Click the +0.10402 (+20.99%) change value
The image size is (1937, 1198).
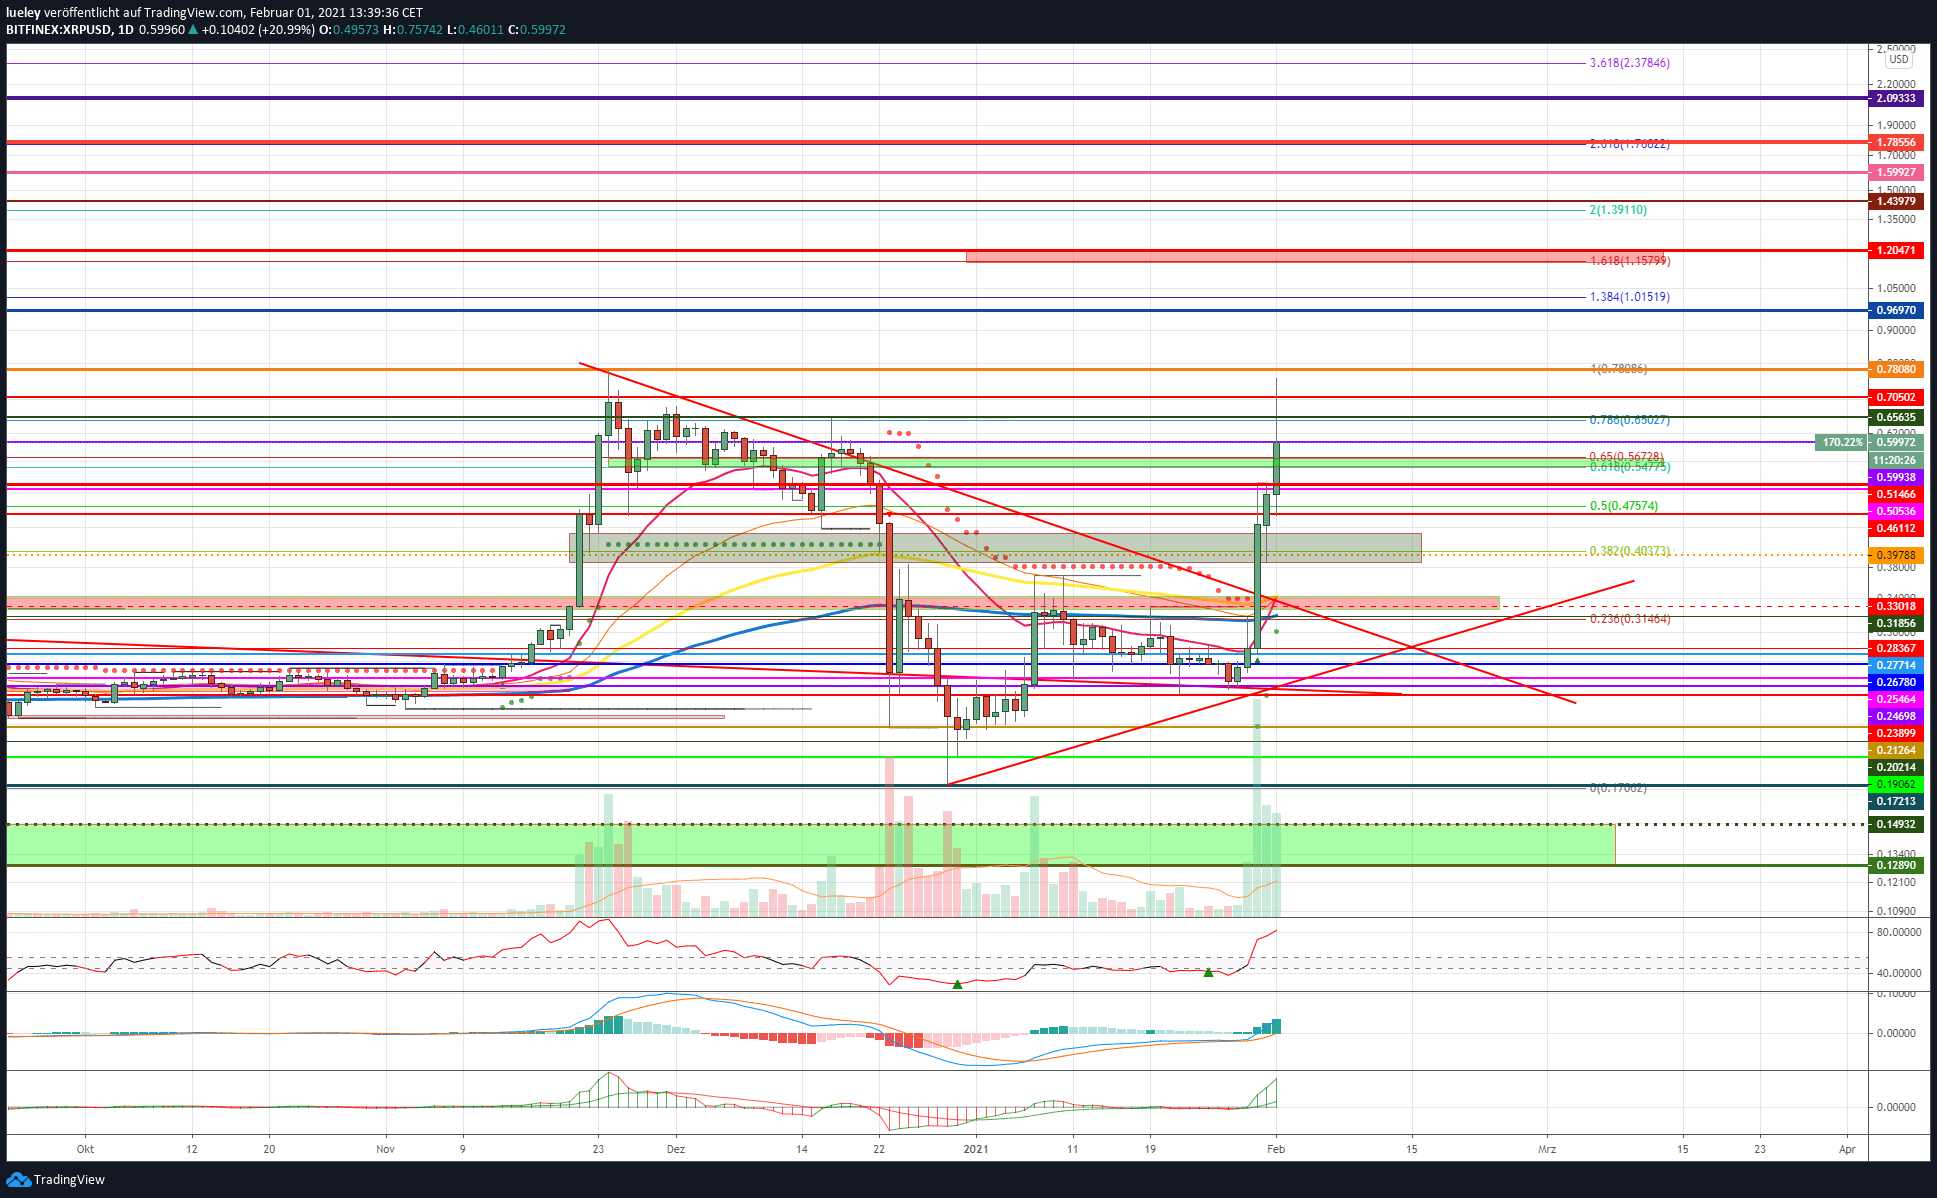click(258, 30)
